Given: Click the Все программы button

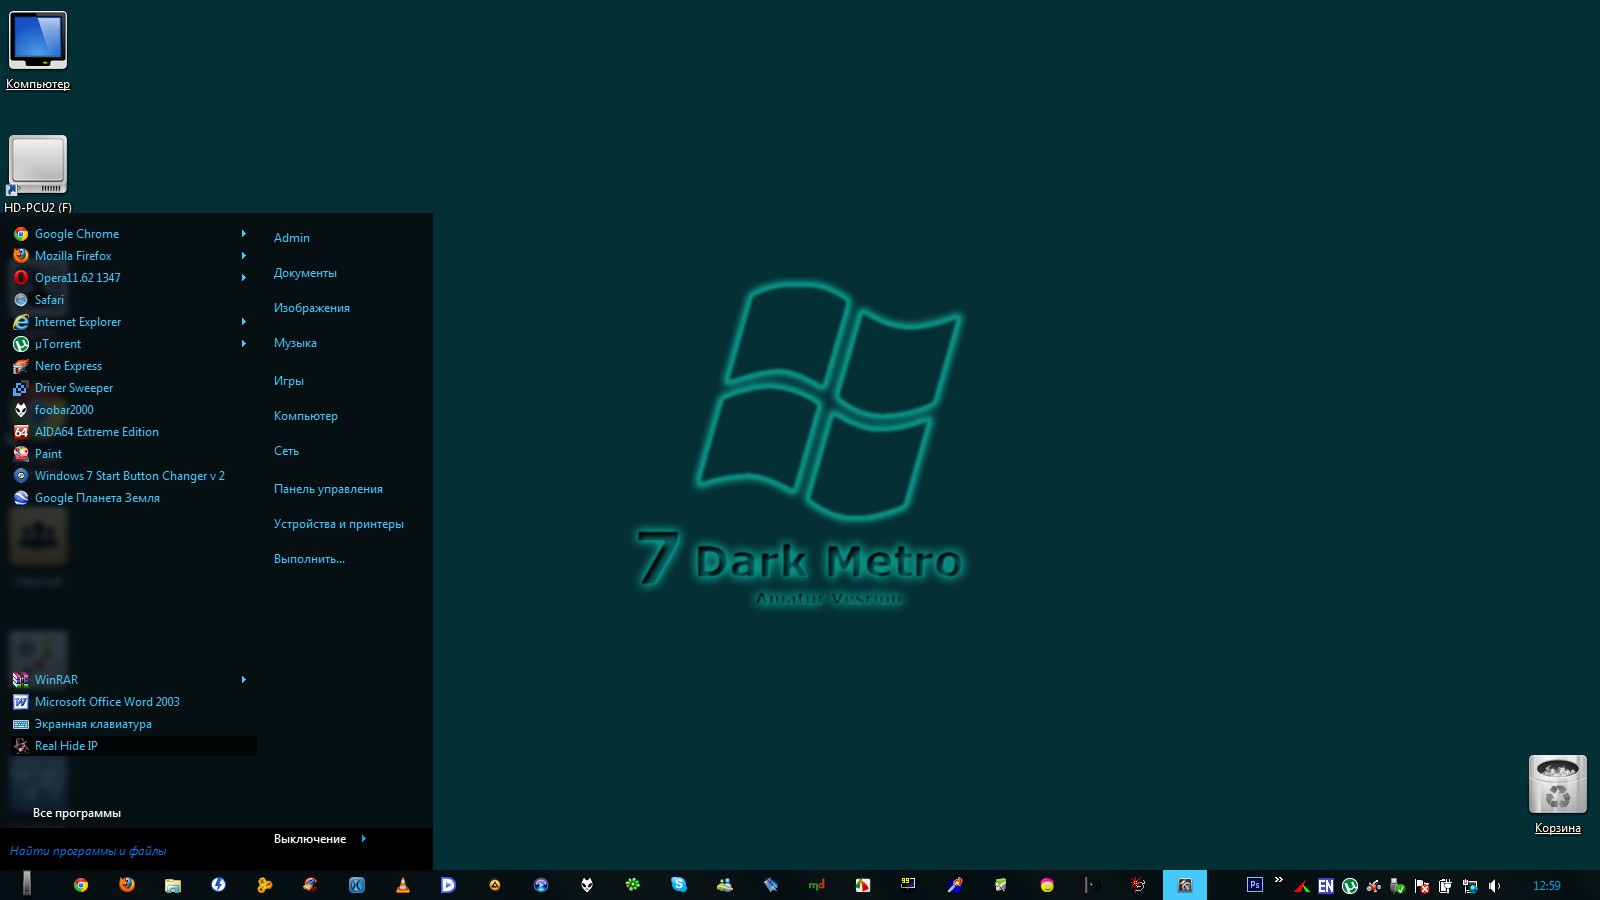Looking at the screenshot, I should (x=77, y=813).
